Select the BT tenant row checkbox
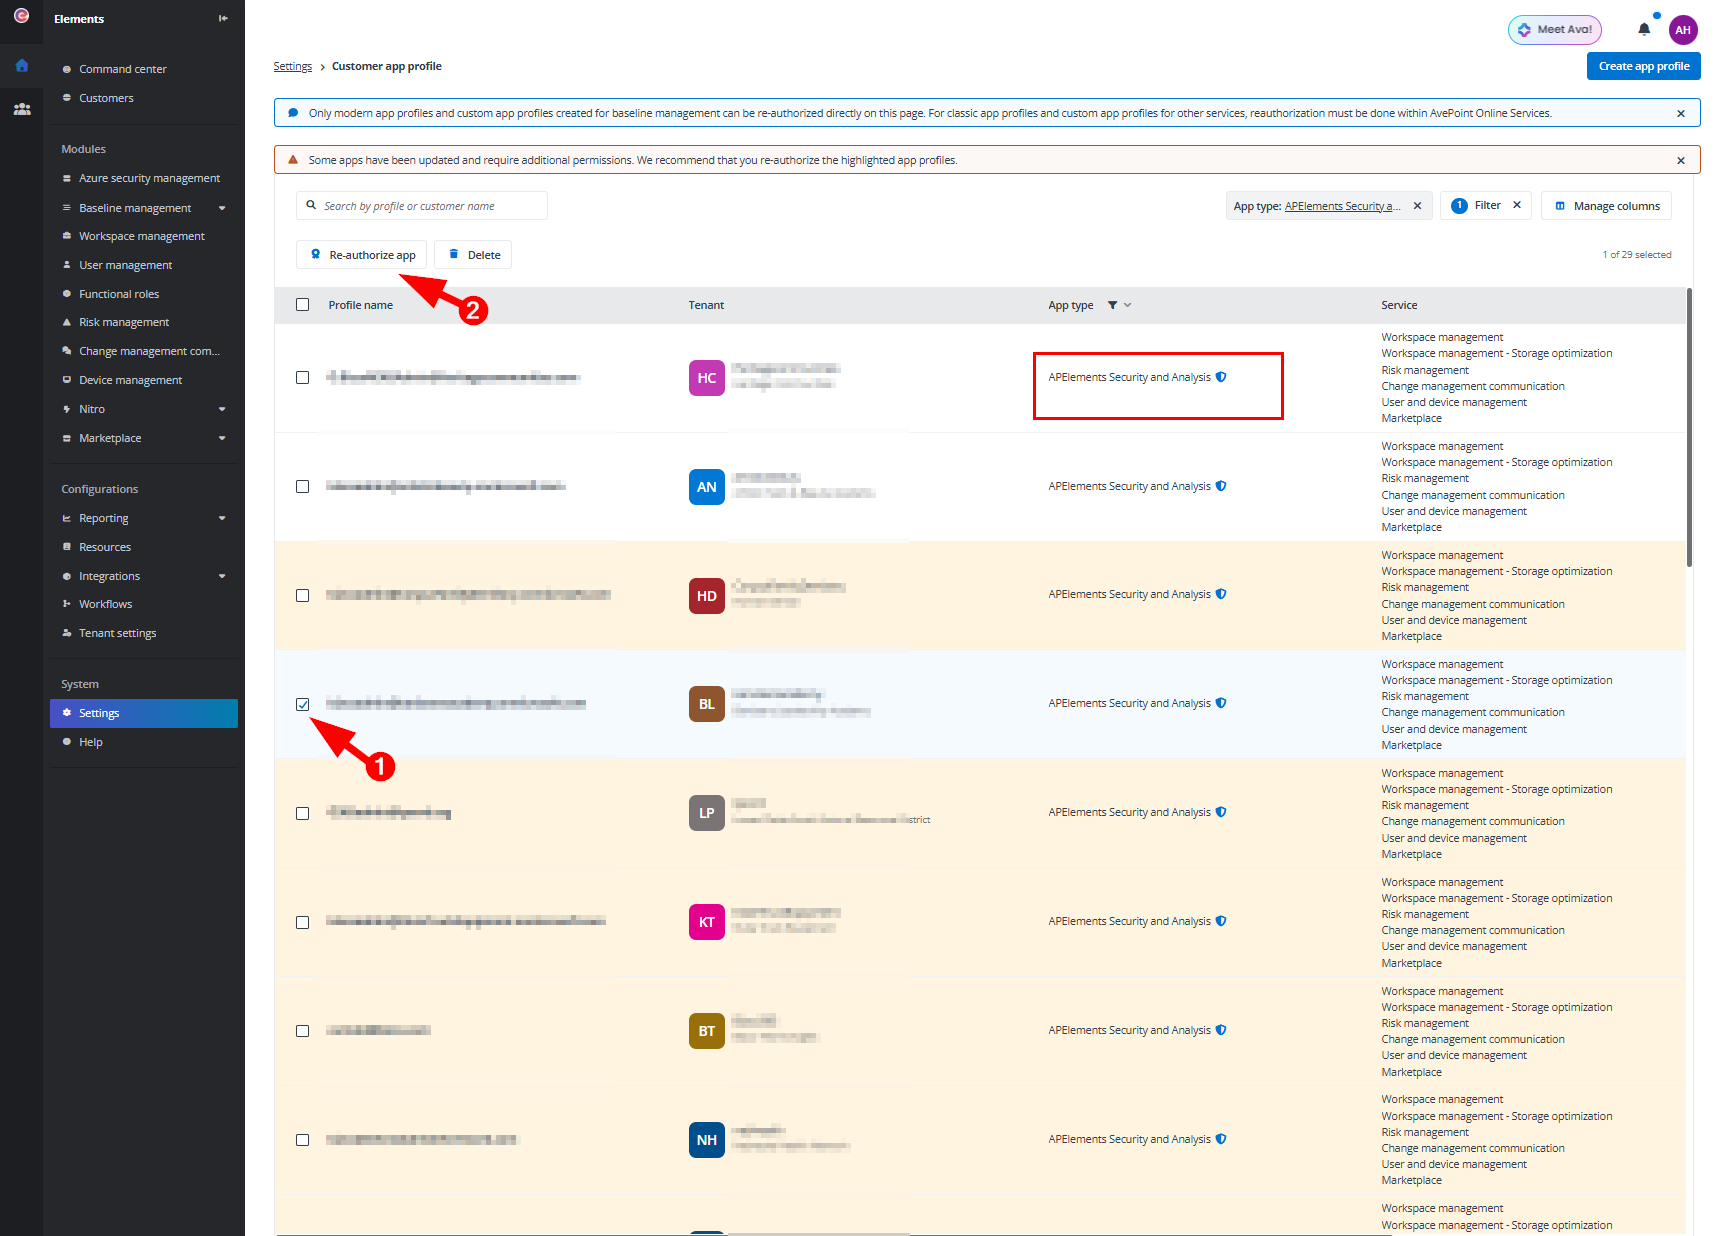 [303, 1031]
